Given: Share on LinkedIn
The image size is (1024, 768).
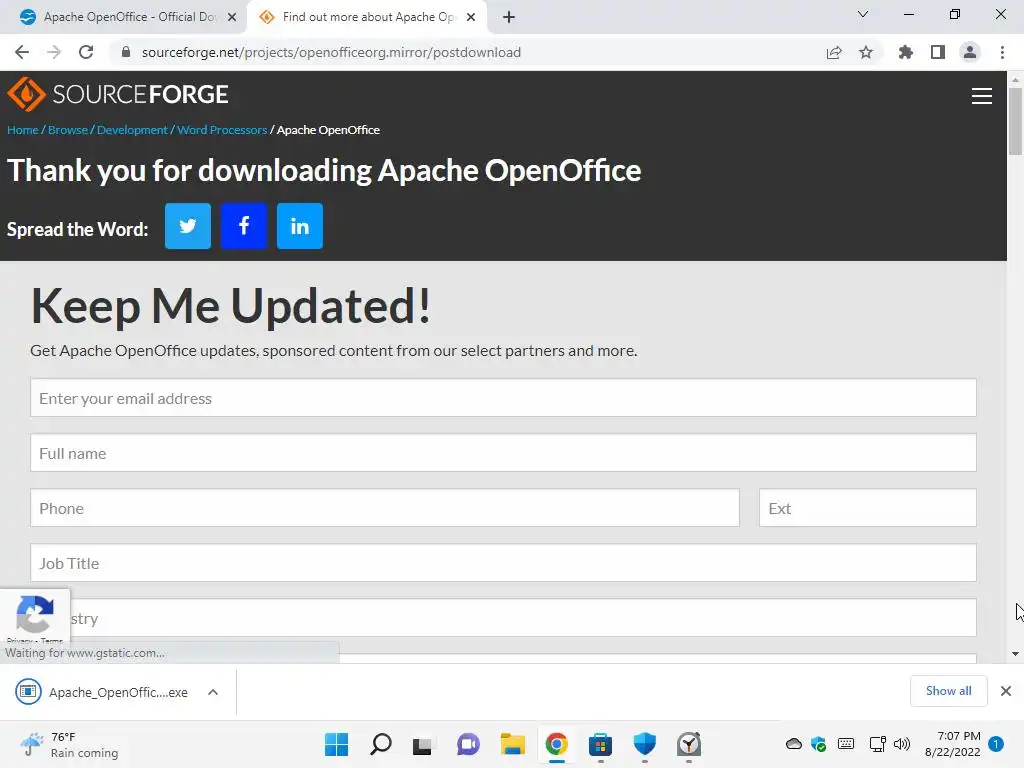Looking at the screenshot, I should click(x=300, y=226).
